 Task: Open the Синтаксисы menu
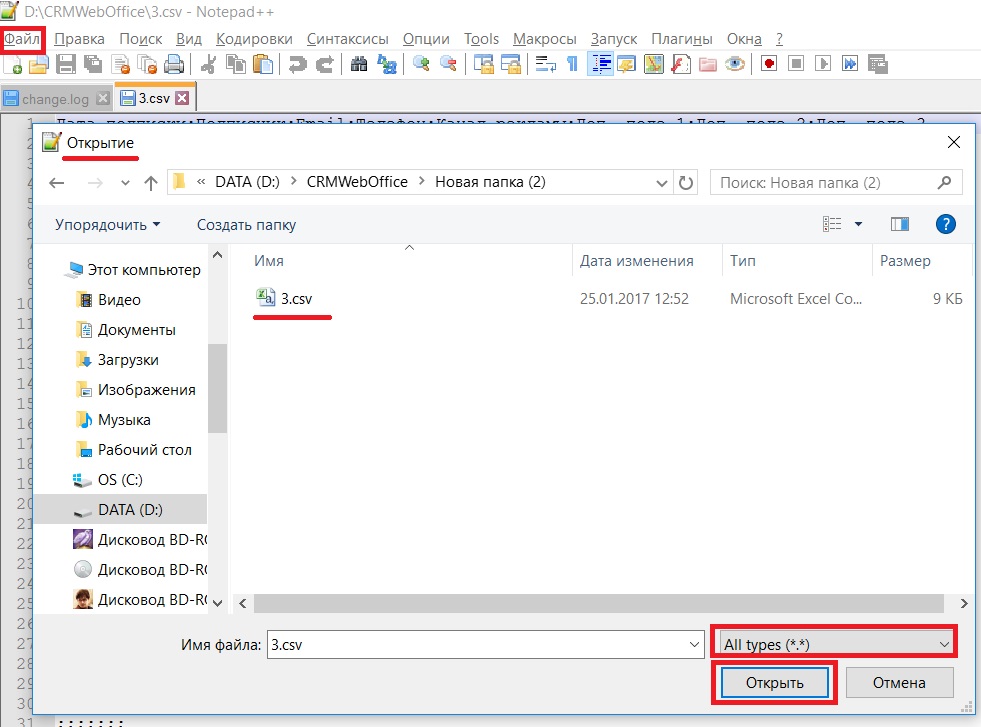click(x=347, y=39)
